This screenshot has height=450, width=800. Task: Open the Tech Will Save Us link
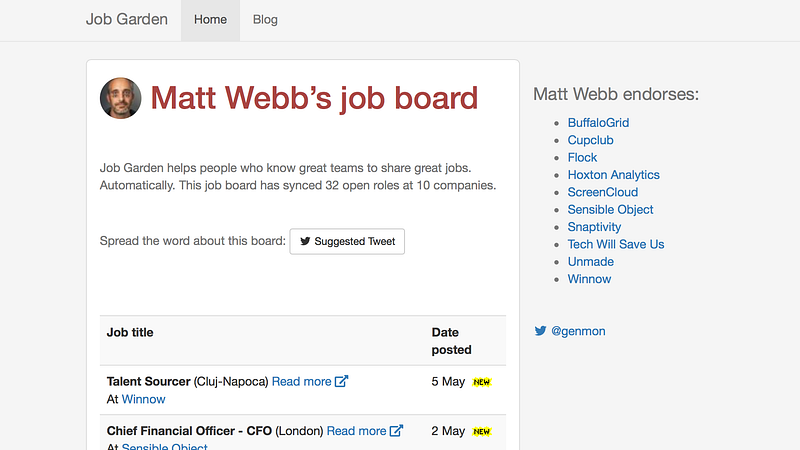click(x=615, y=244)
